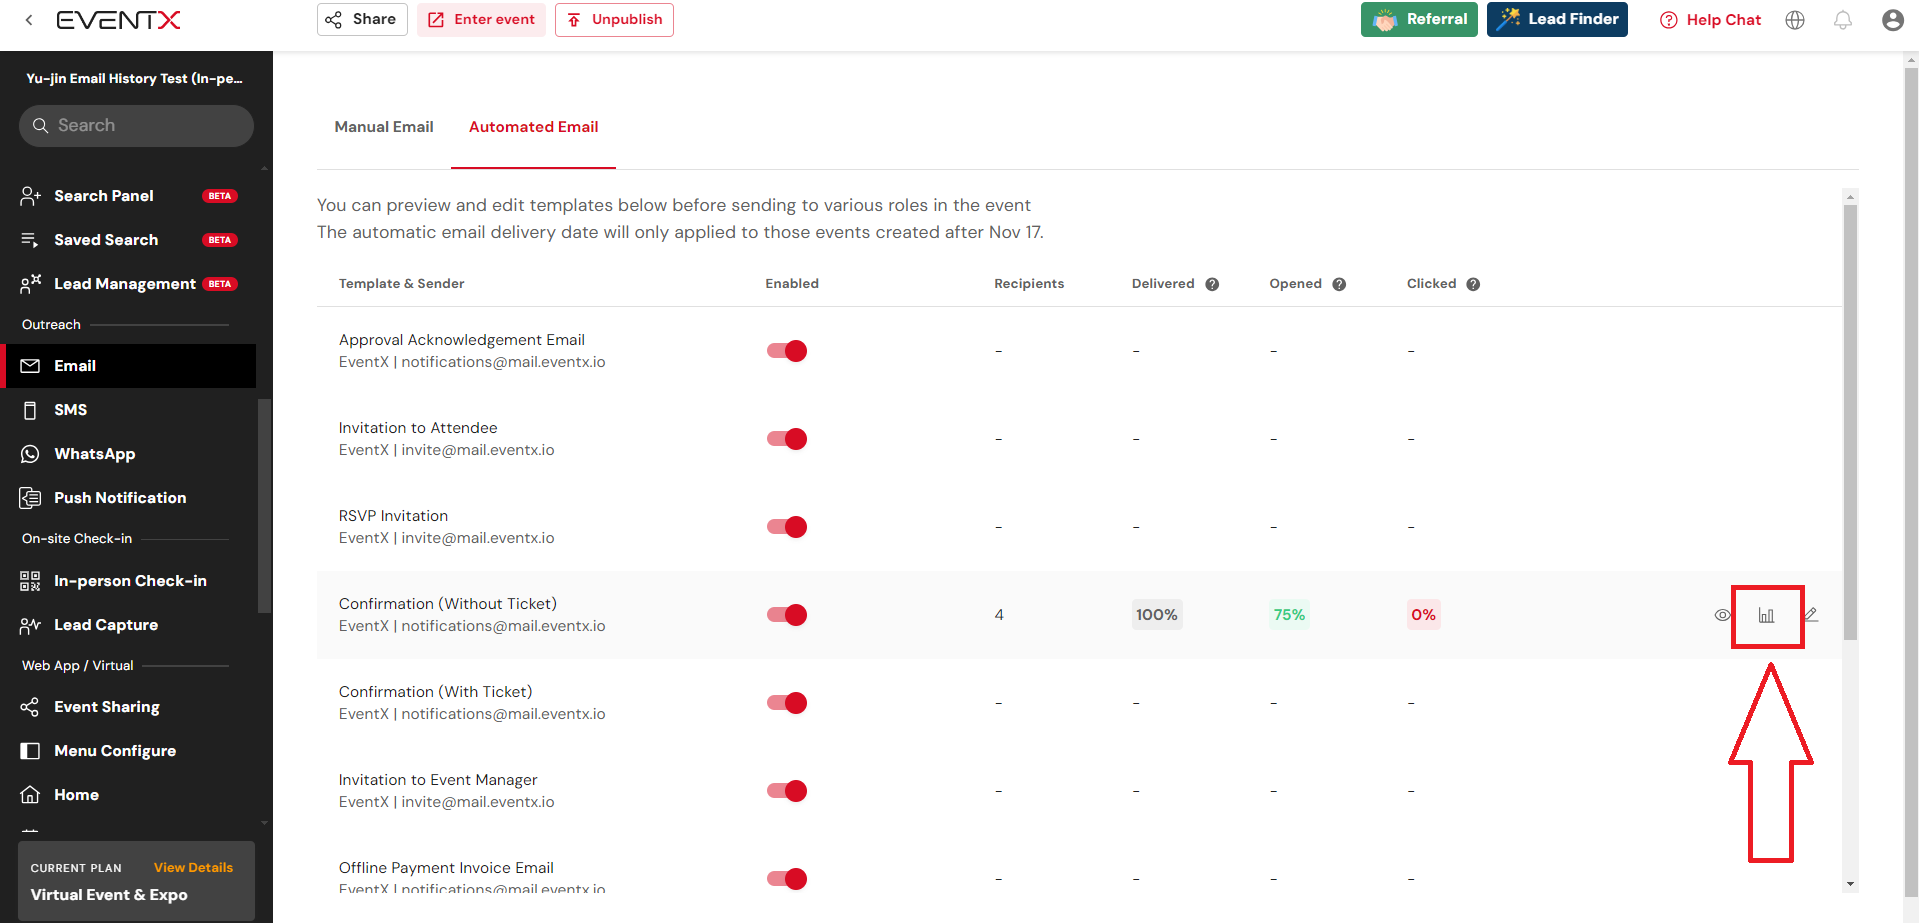Click the Event Sharing sidebar label

click(x=107, y=707)
